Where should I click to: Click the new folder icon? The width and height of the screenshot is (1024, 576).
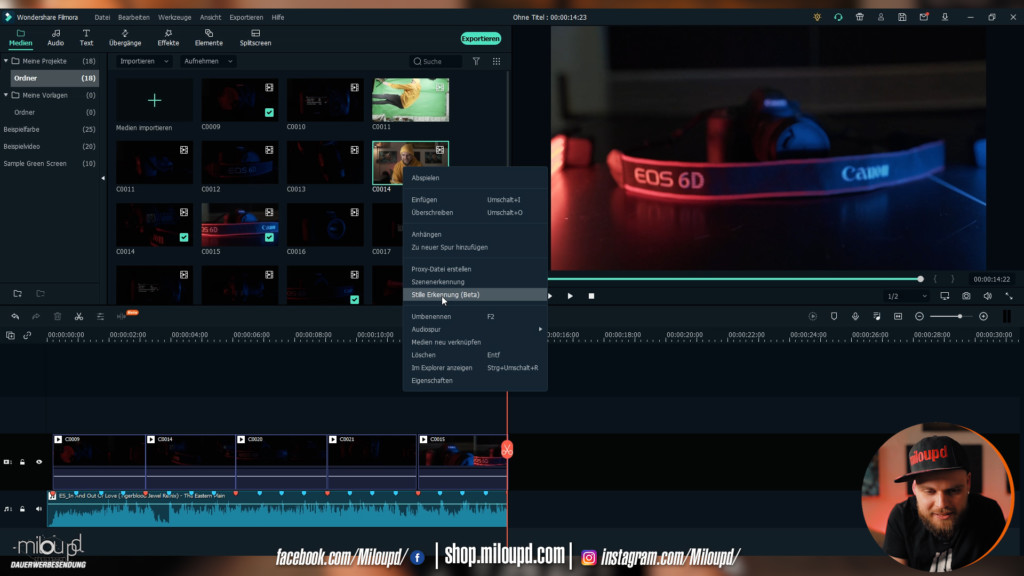click(x=18, y=294)
